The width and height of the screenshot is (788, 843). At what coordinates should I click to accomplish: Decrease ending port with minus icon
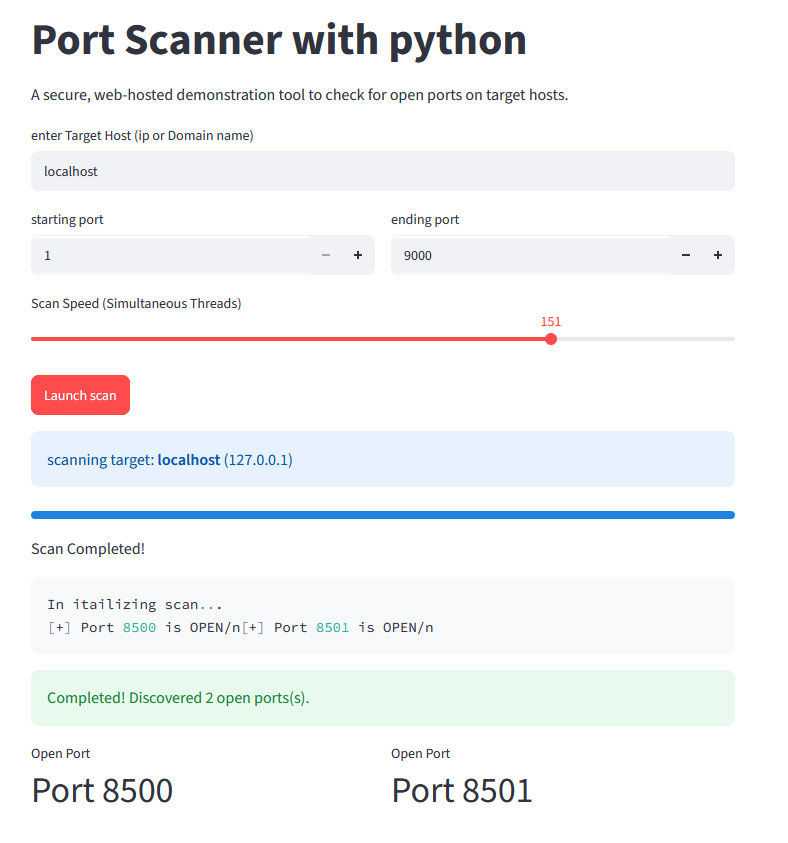[x=686, y=255]
